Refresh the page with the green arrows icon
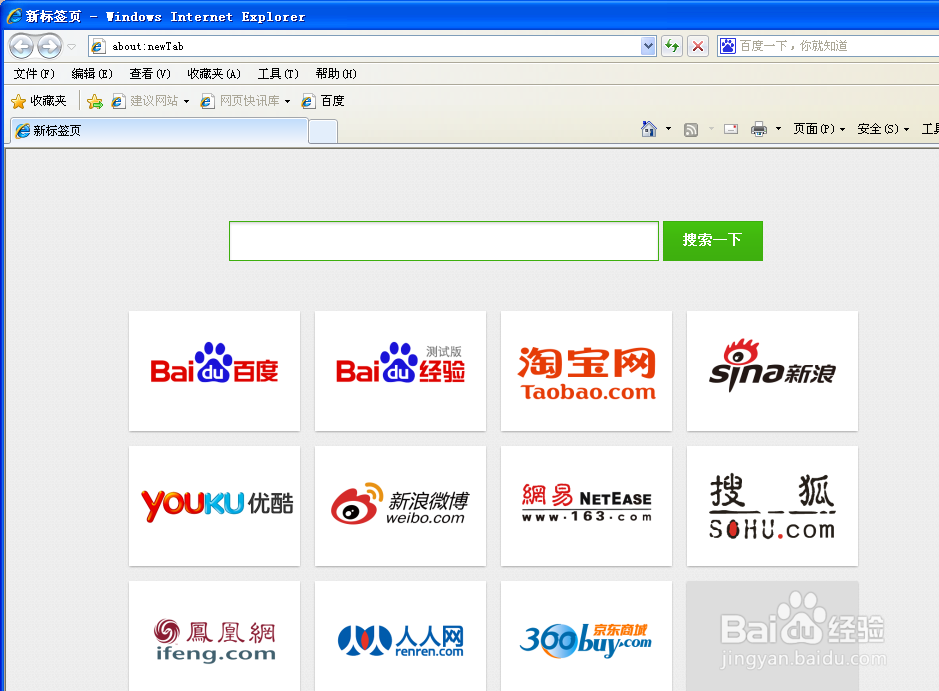 tap(672, 46)
